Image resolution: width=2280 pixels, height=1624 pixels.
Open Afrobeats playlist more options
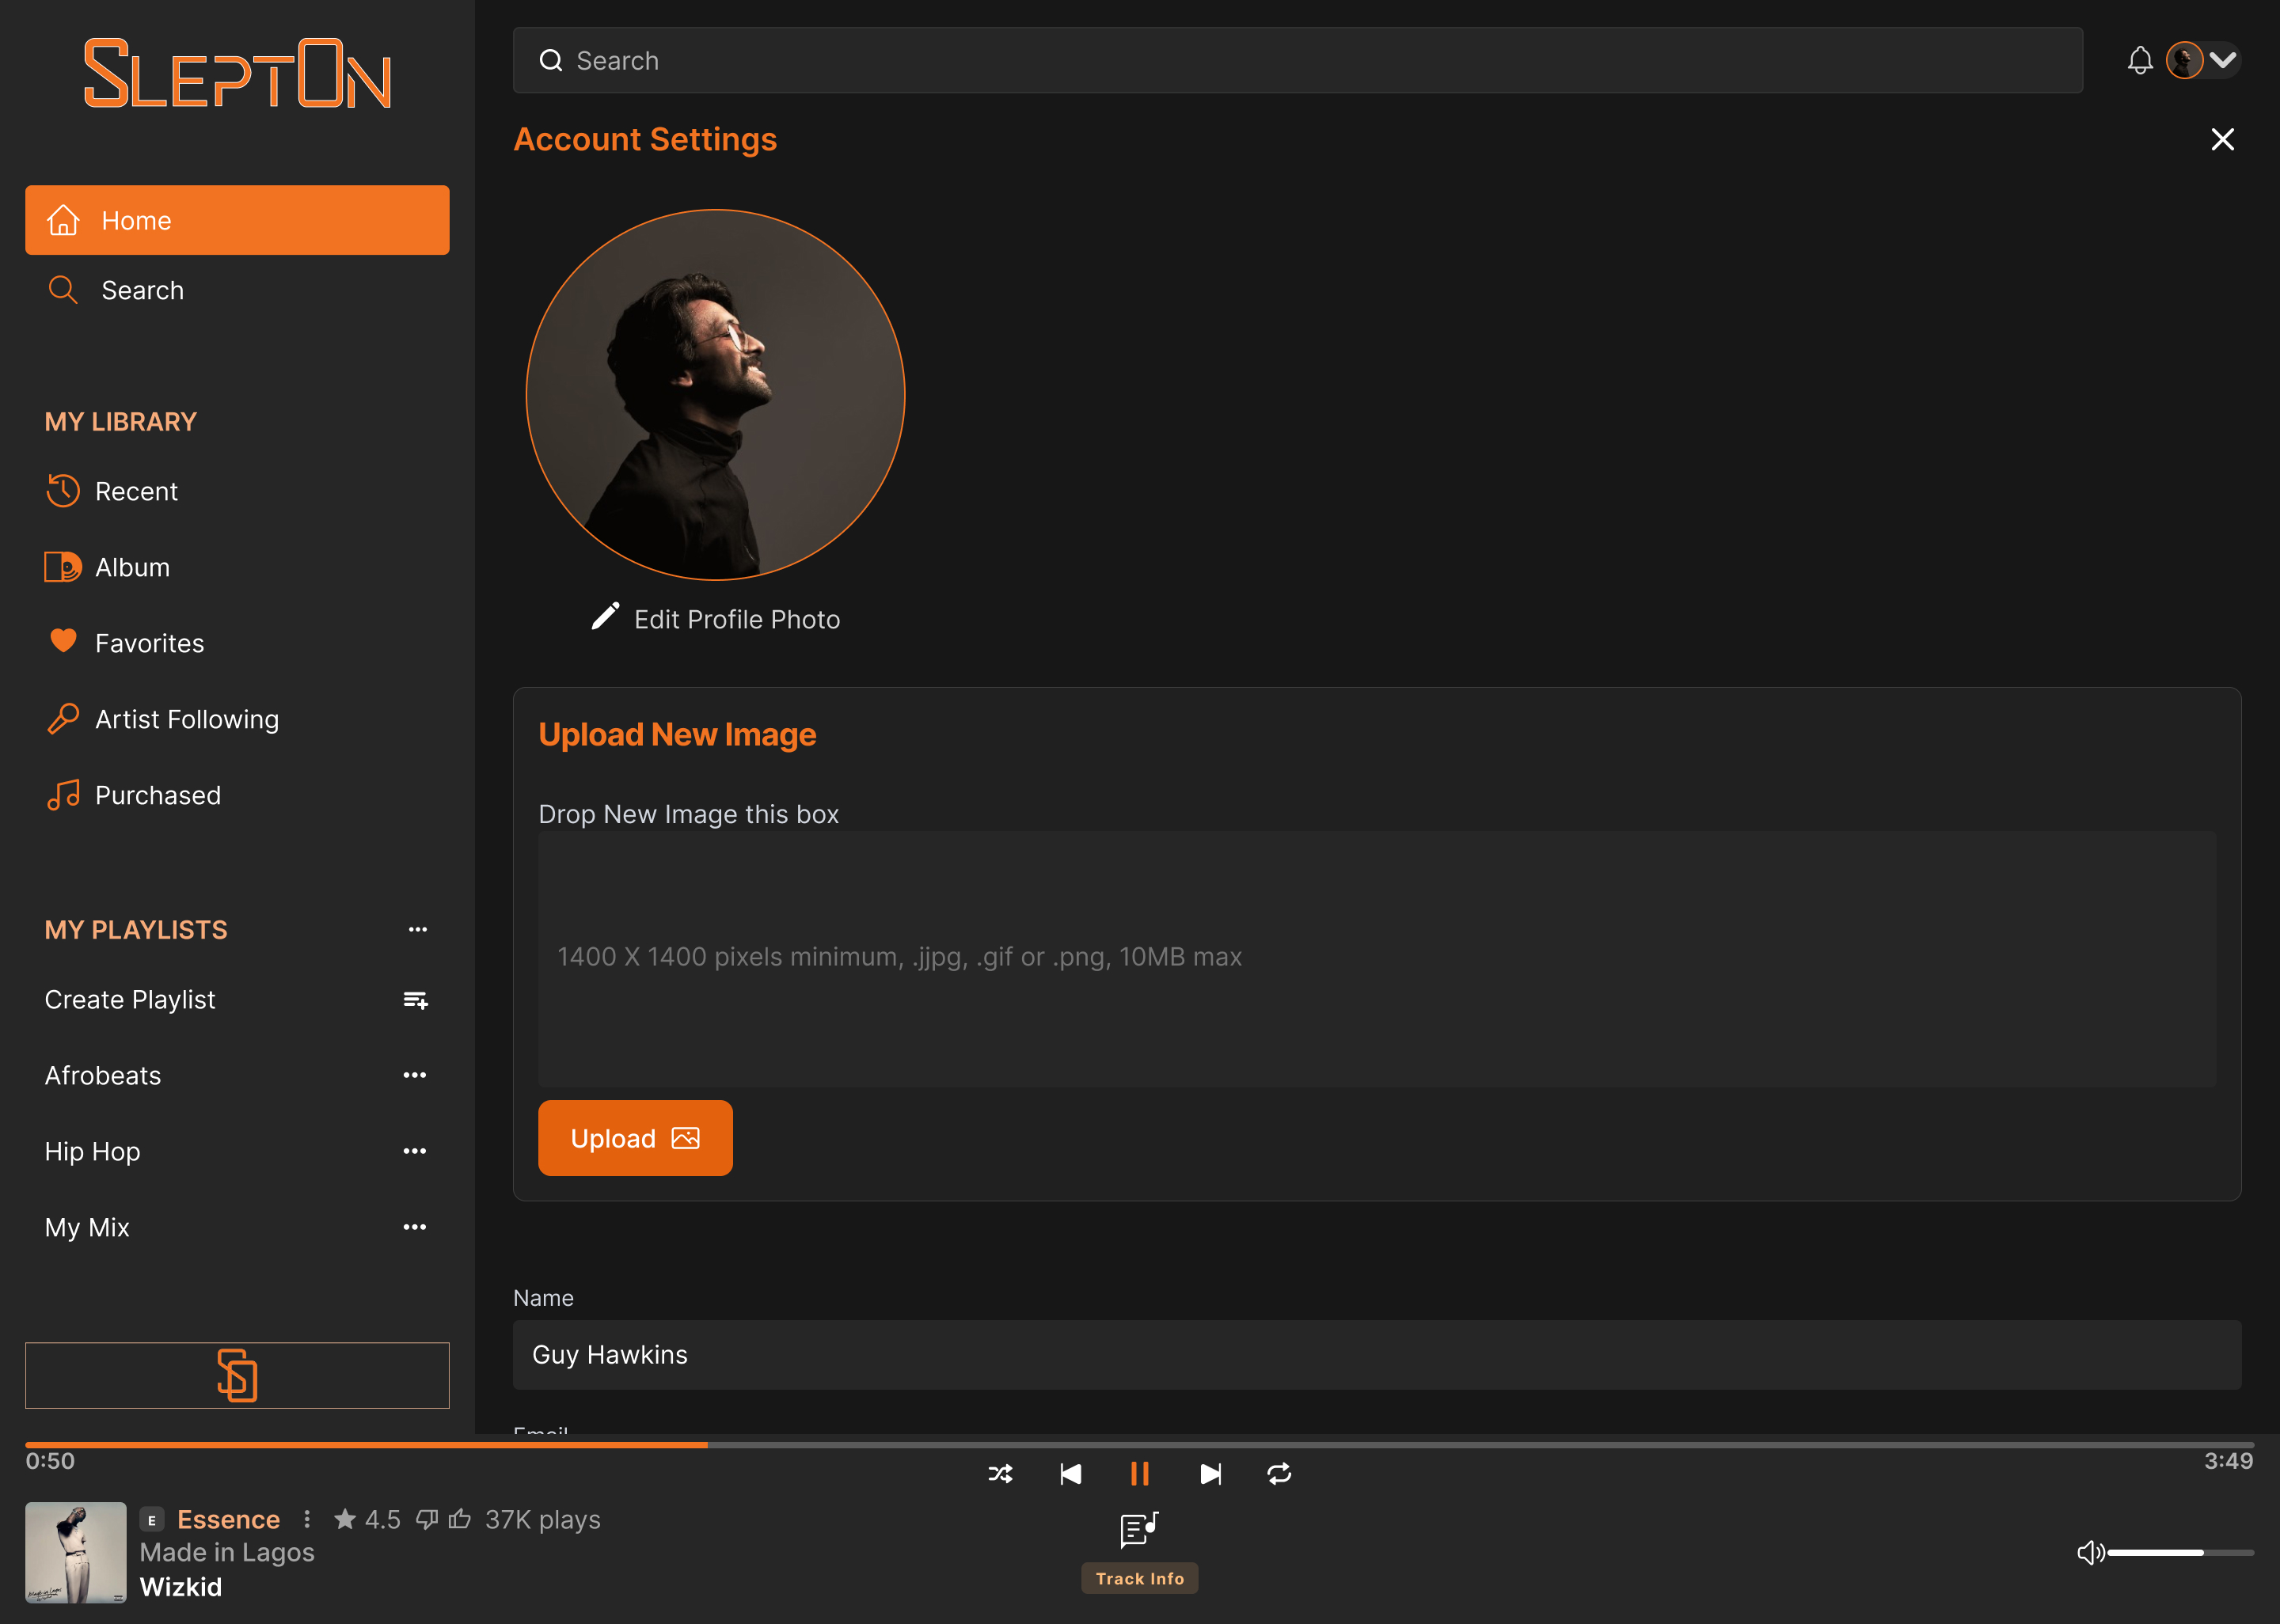[x=415, y=1075]
